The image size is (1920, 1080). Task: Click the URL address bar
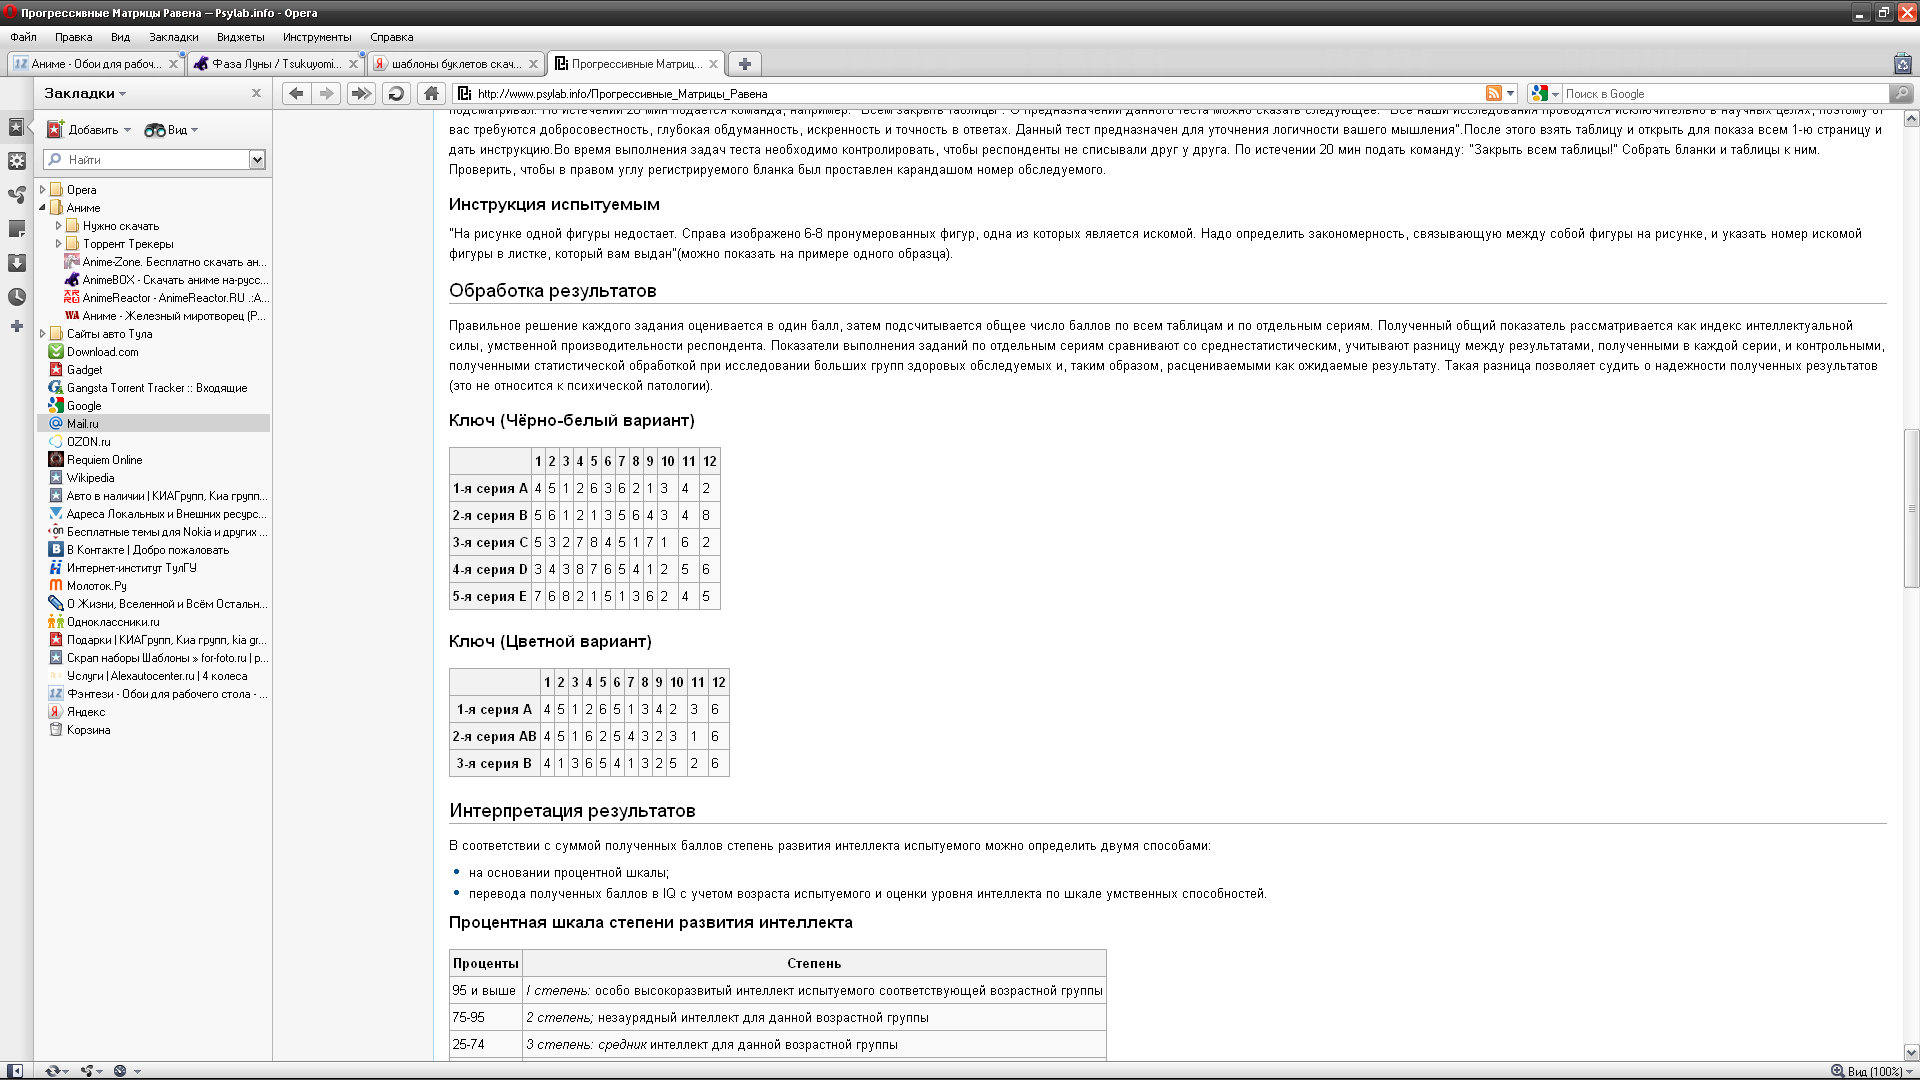pyautogui.click(x=980, y=94)
